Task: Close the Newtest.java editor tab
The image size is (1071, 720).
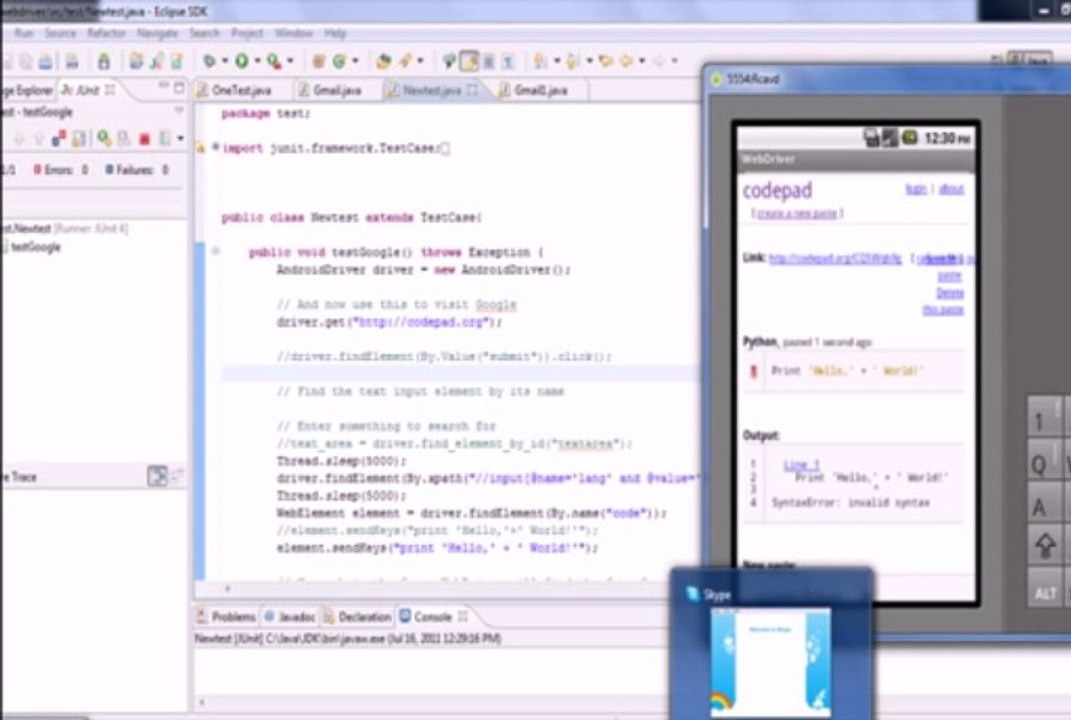Action: [x=472, y=89]
